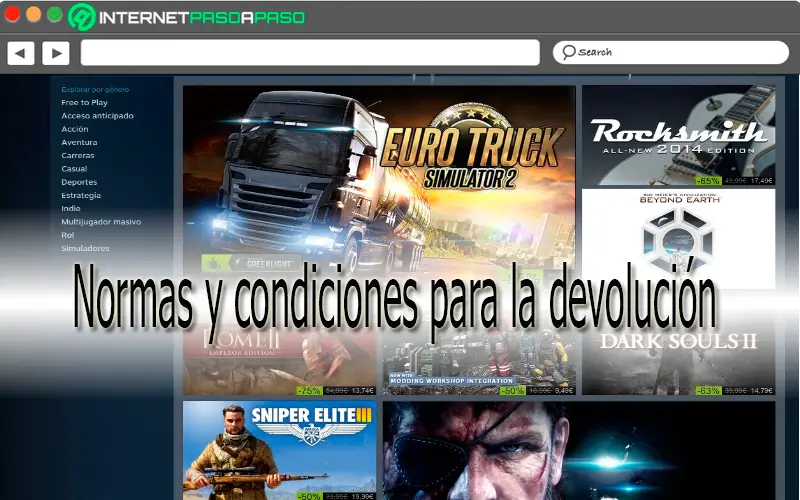800x500 pixels.
Task: Click the browser back arrow button
Action: [21, 53]
